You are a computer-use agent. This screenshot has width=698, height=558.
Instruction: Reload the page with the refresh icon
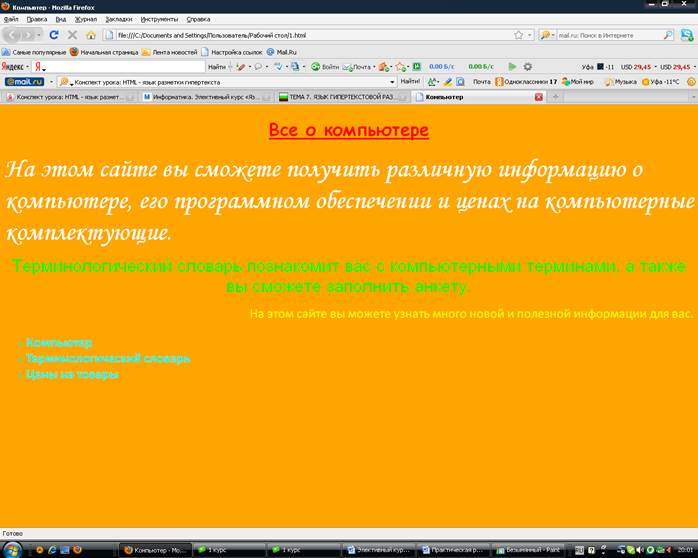pyautogui.click(x=54, y=35)
